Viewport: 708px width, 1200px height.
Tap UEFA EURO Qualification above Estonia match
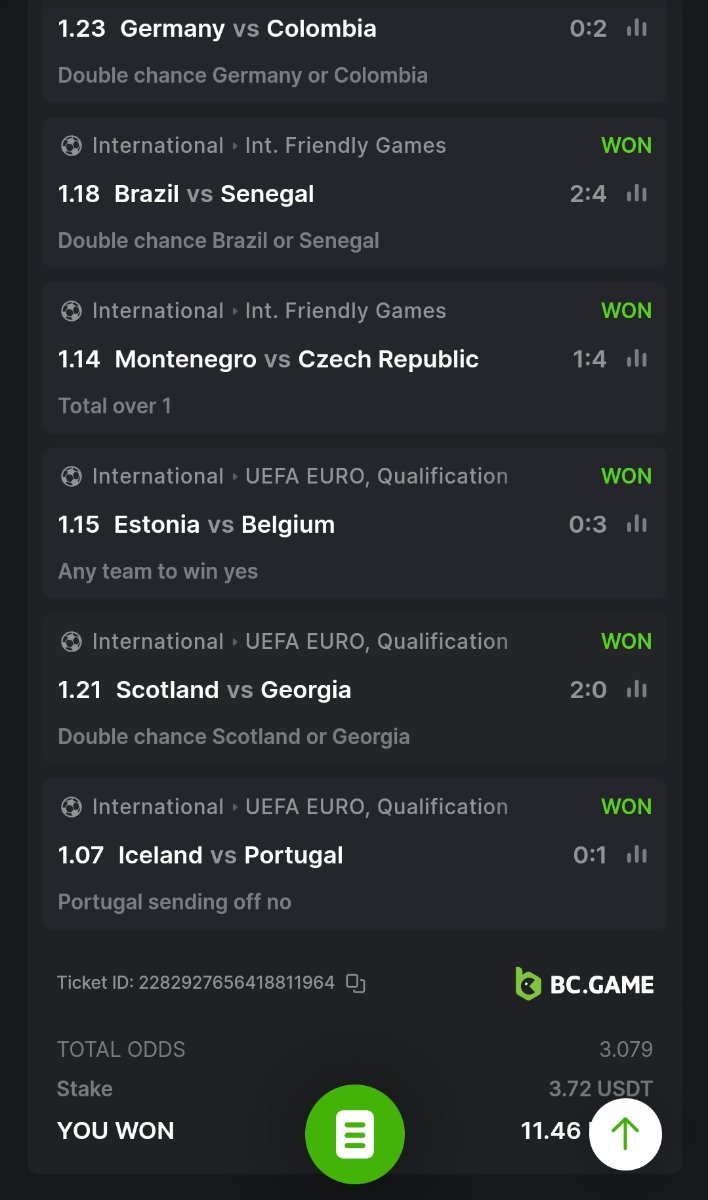(376, 476)
